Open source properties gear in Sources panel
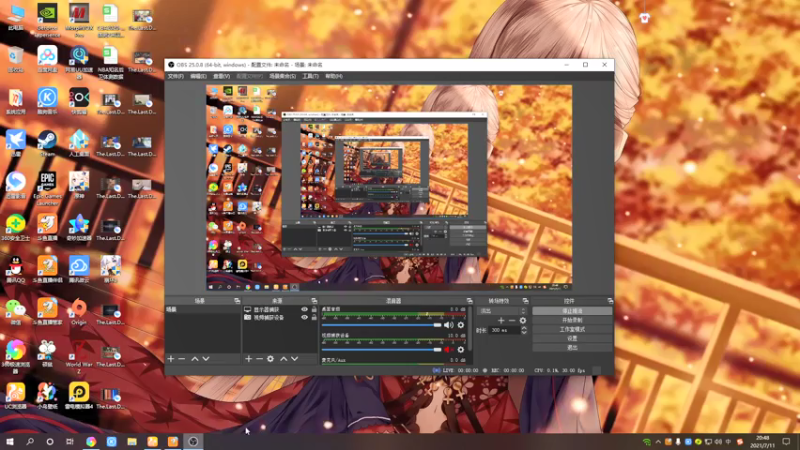Screen dimensions: 800x450 270,359
